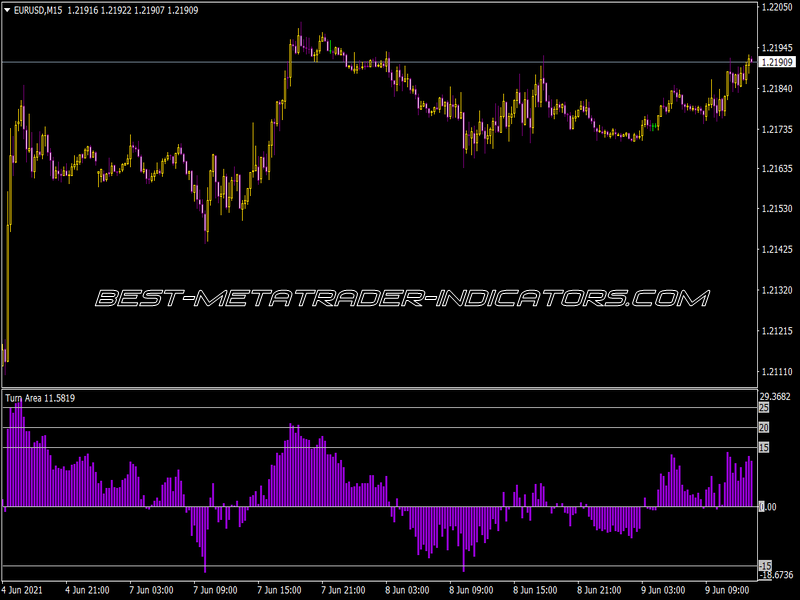Screen dimensions: 800x600
Task: Click indicator scale maximum 29.3682
Action: click(x=775, y=396)
